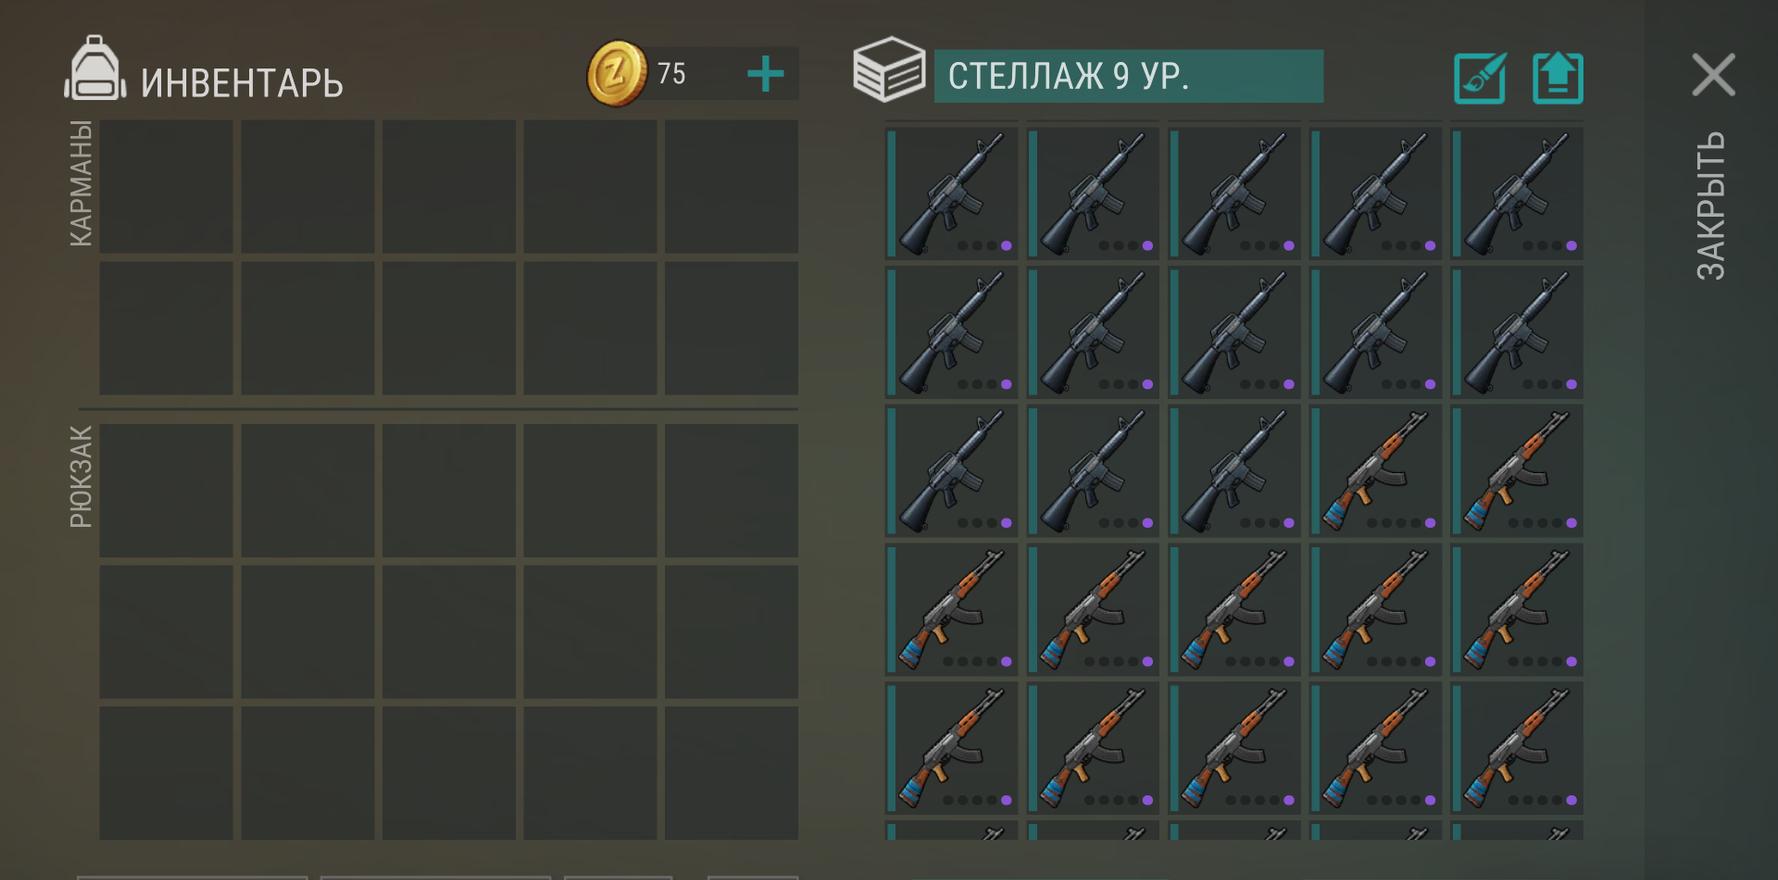The image size is (1778, 880).
Task: Open the rename shelf paintbrush icon
Action: tap(1479, 78)
